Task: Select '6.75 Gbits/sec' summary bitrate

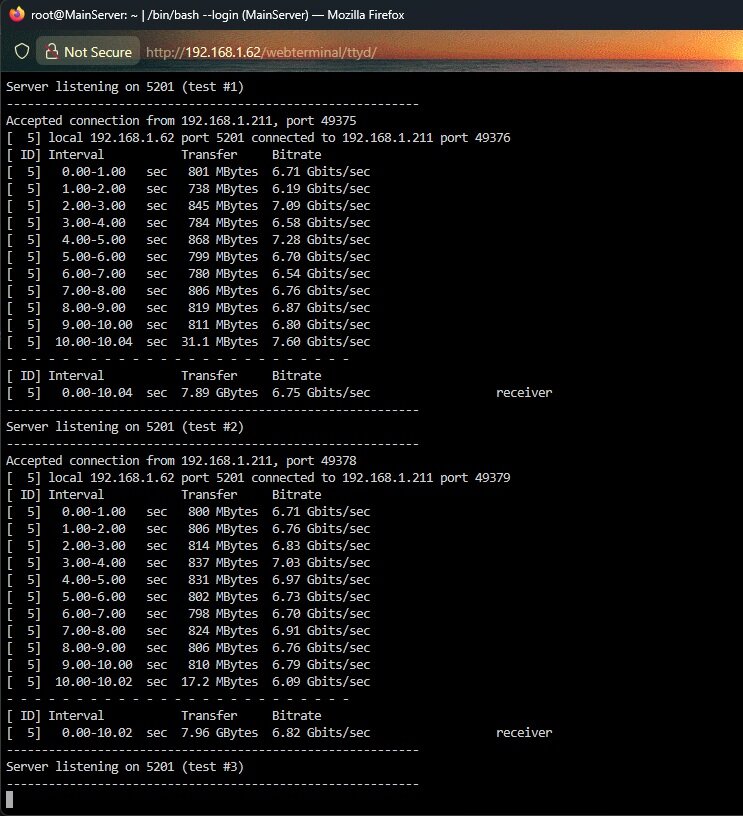Action: 321,393
